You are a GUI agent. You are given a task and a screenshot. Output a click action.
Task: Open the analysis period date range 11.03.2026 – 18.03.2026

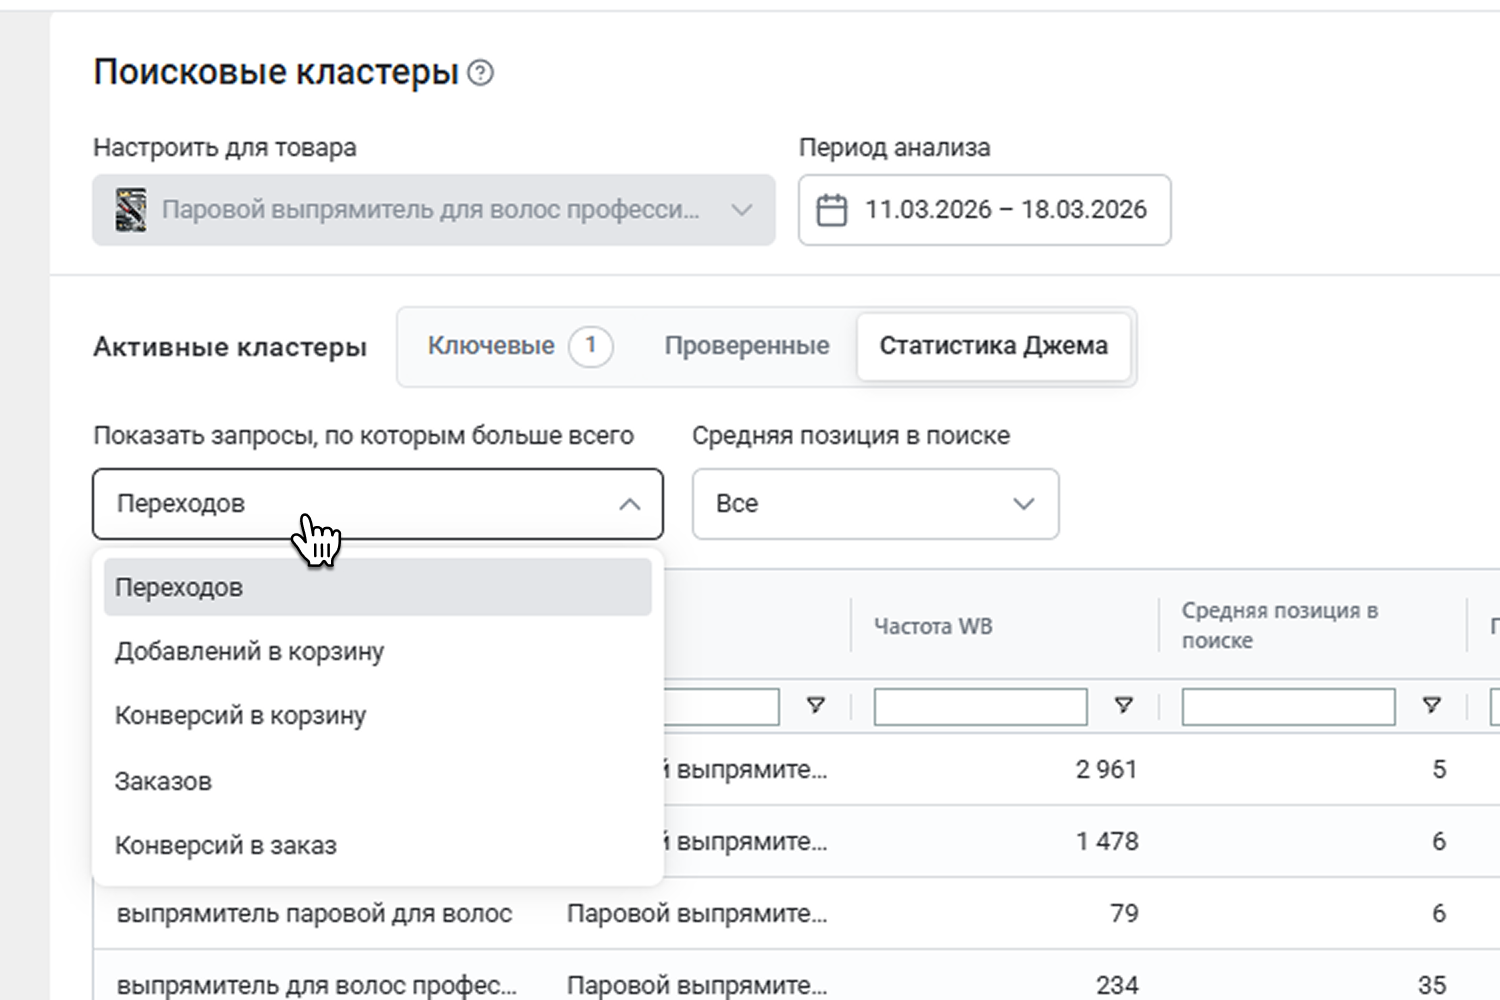tap(1005, 210)
